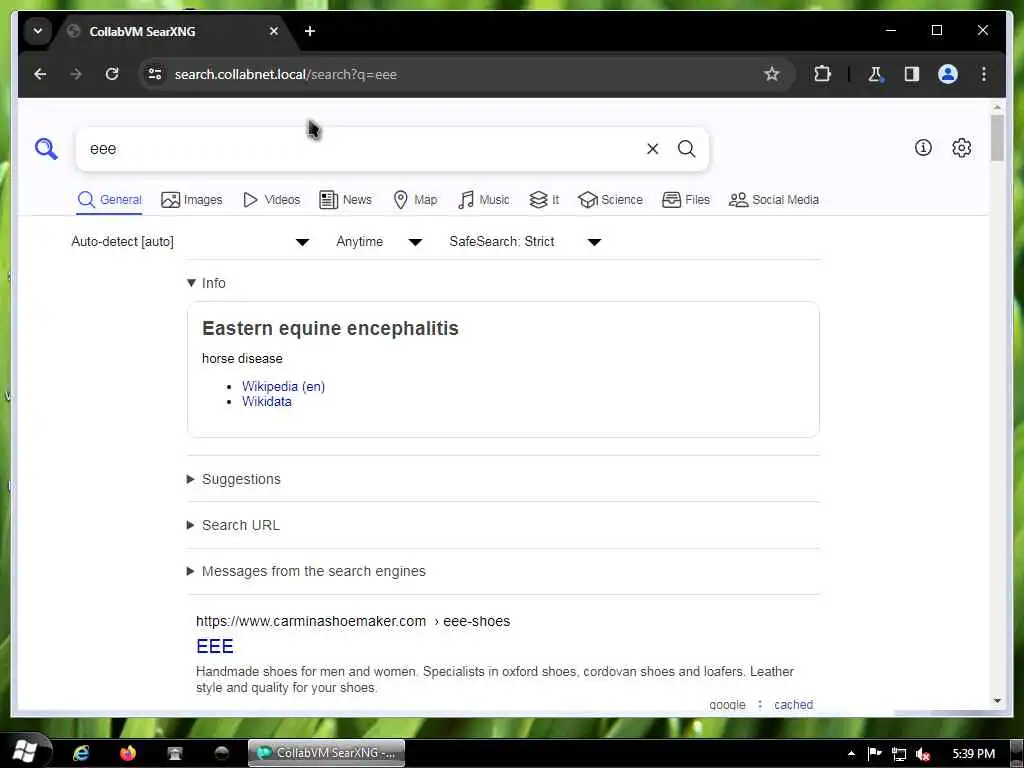
Task: View site information icon in address bar
Action: [155, 74]
